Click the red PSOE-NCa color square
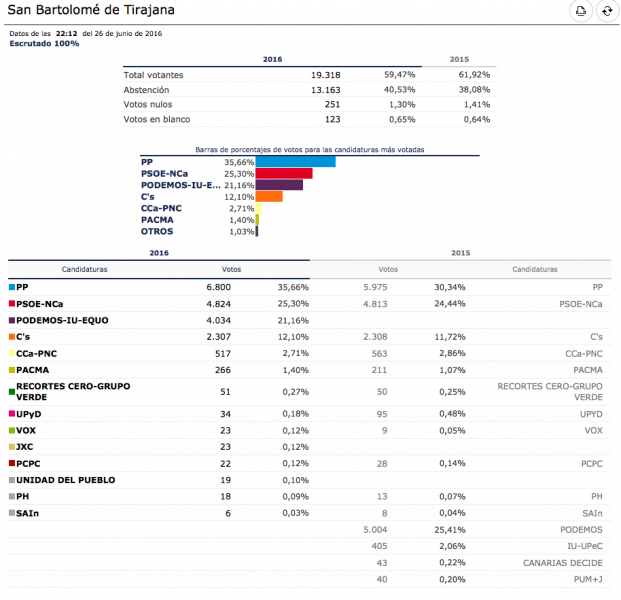 pyautogui.click(x=12, y=303)
